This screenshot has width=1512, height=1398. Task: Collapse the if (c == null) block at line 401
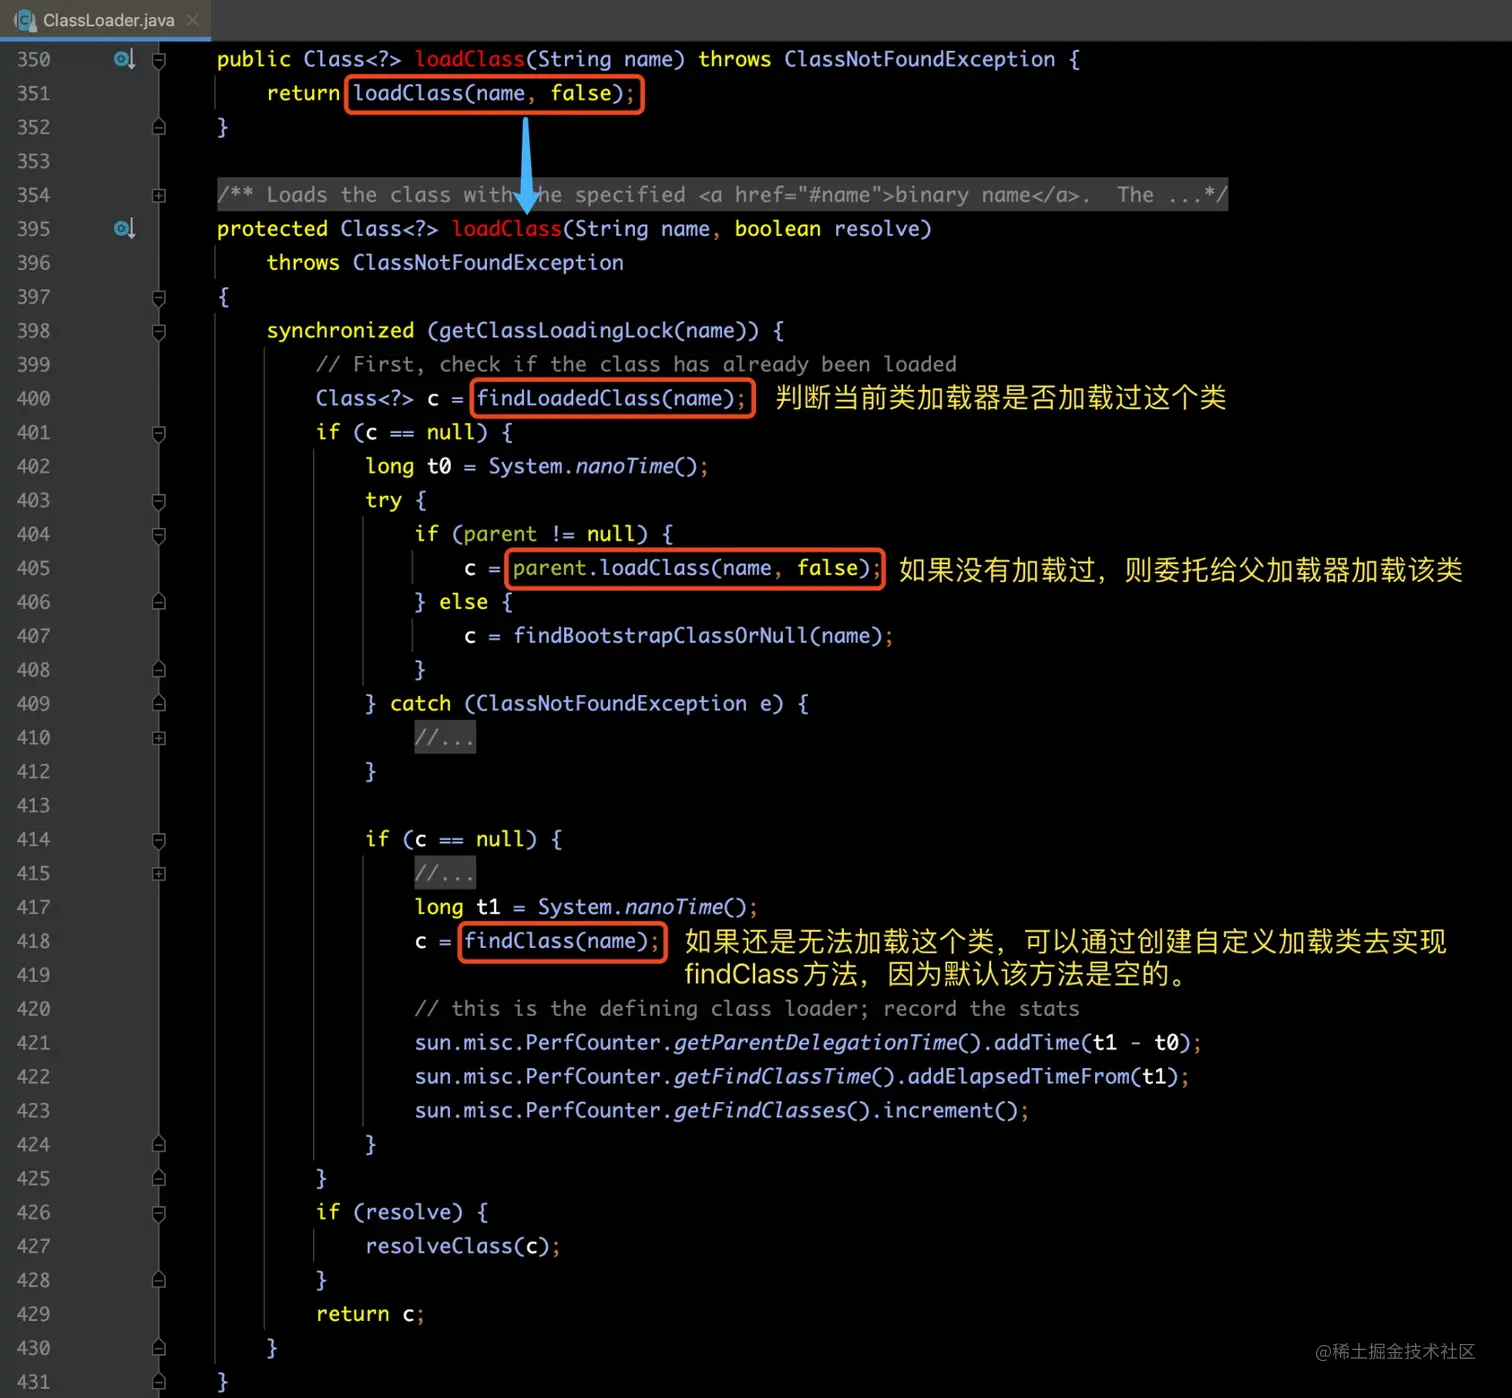coord(159,433)
